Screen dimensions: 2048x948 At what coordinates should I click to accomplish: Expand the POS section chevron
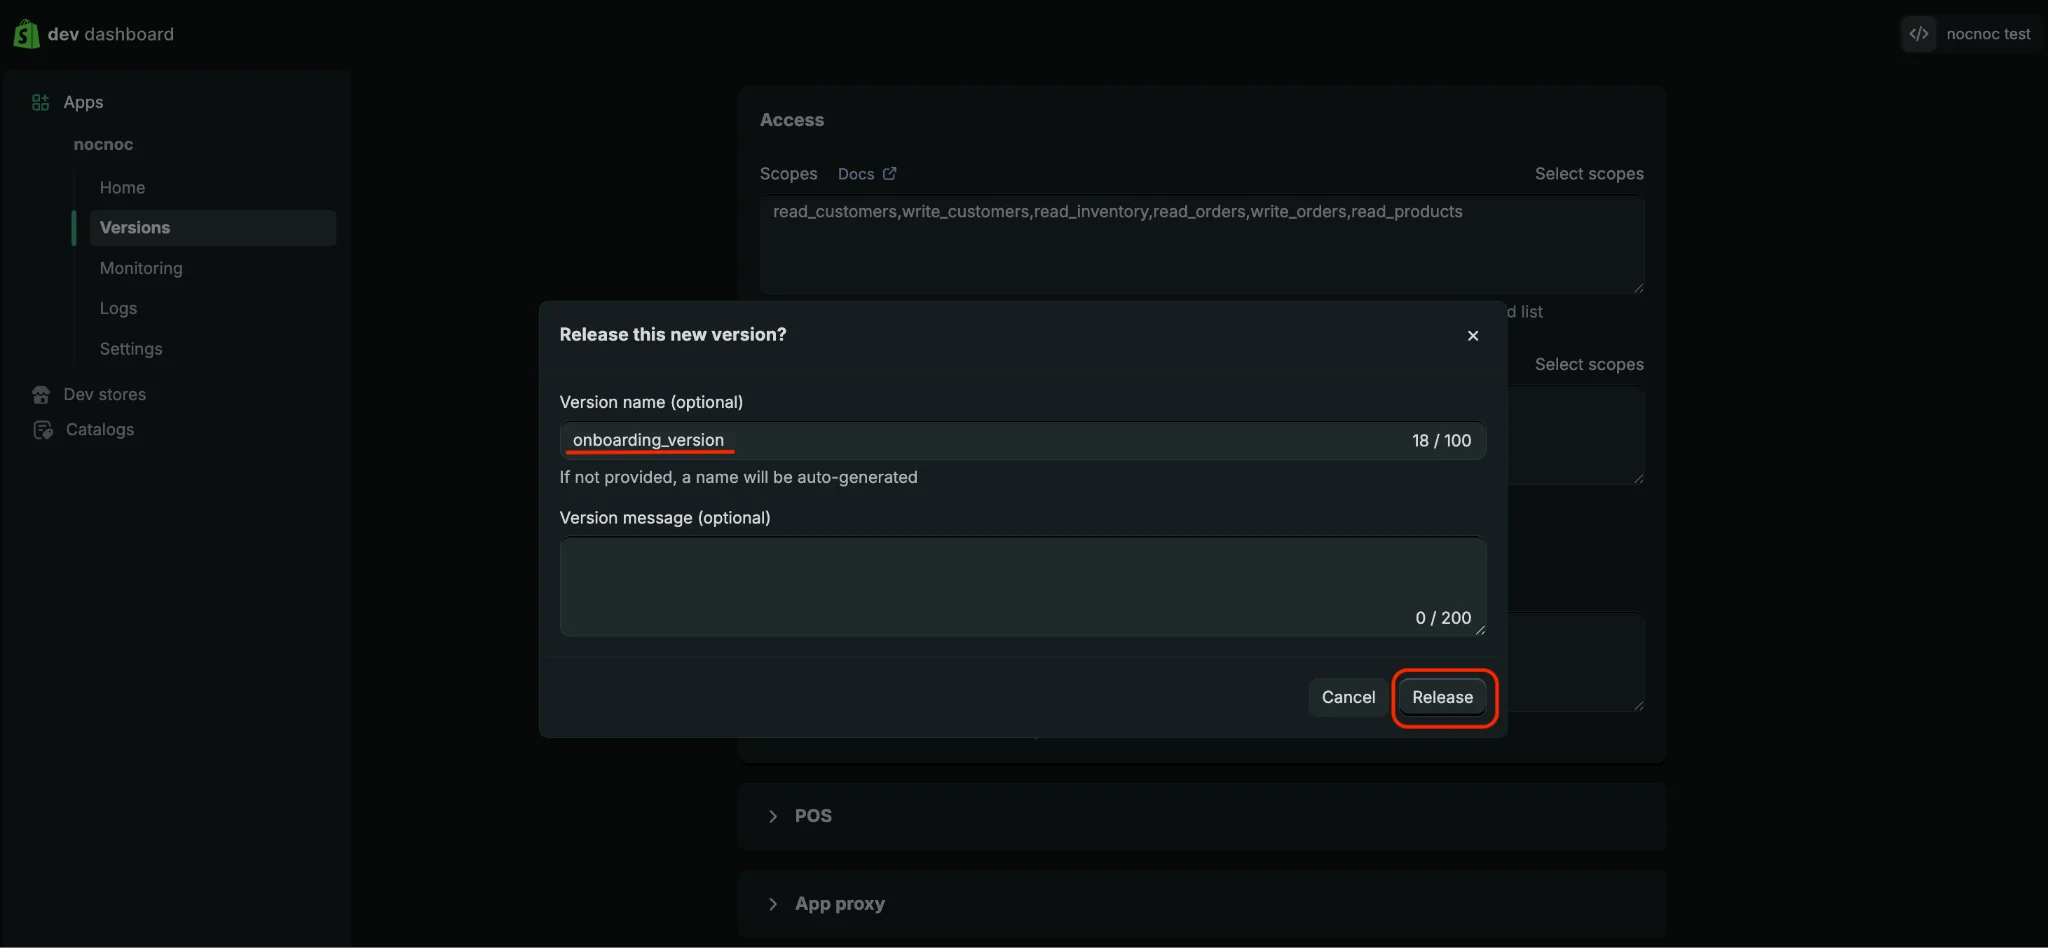tap(772, 816)
